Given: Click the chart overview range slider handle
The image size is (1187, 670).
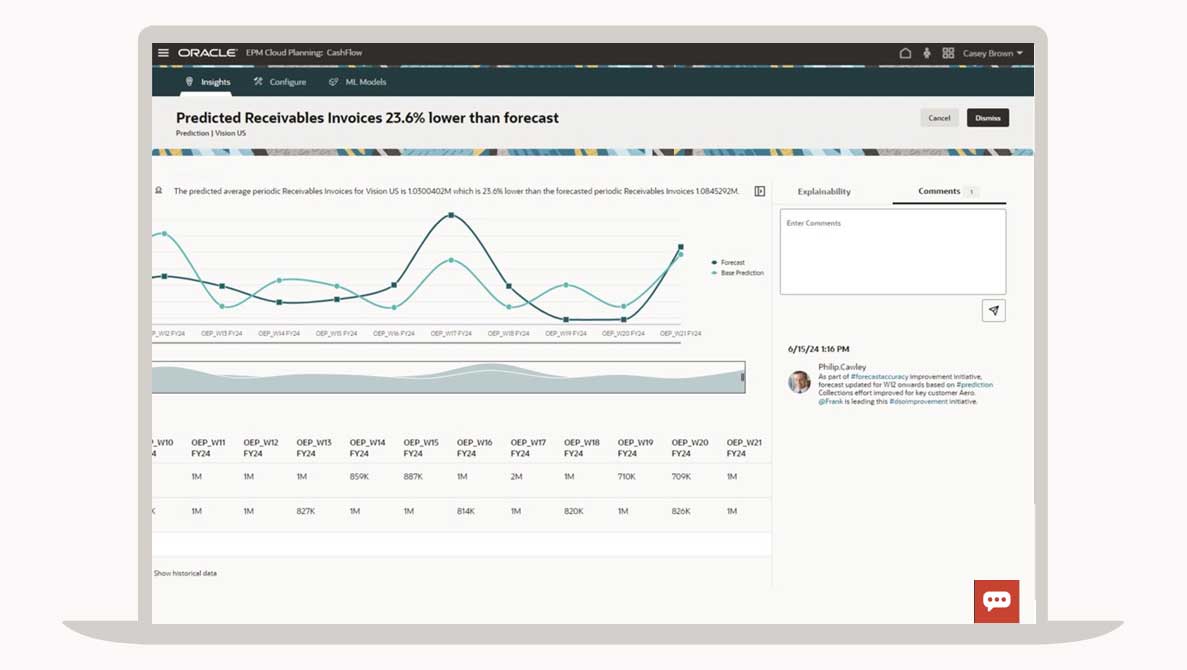Looking at the screenshot, I should click(x=742, y=377).
